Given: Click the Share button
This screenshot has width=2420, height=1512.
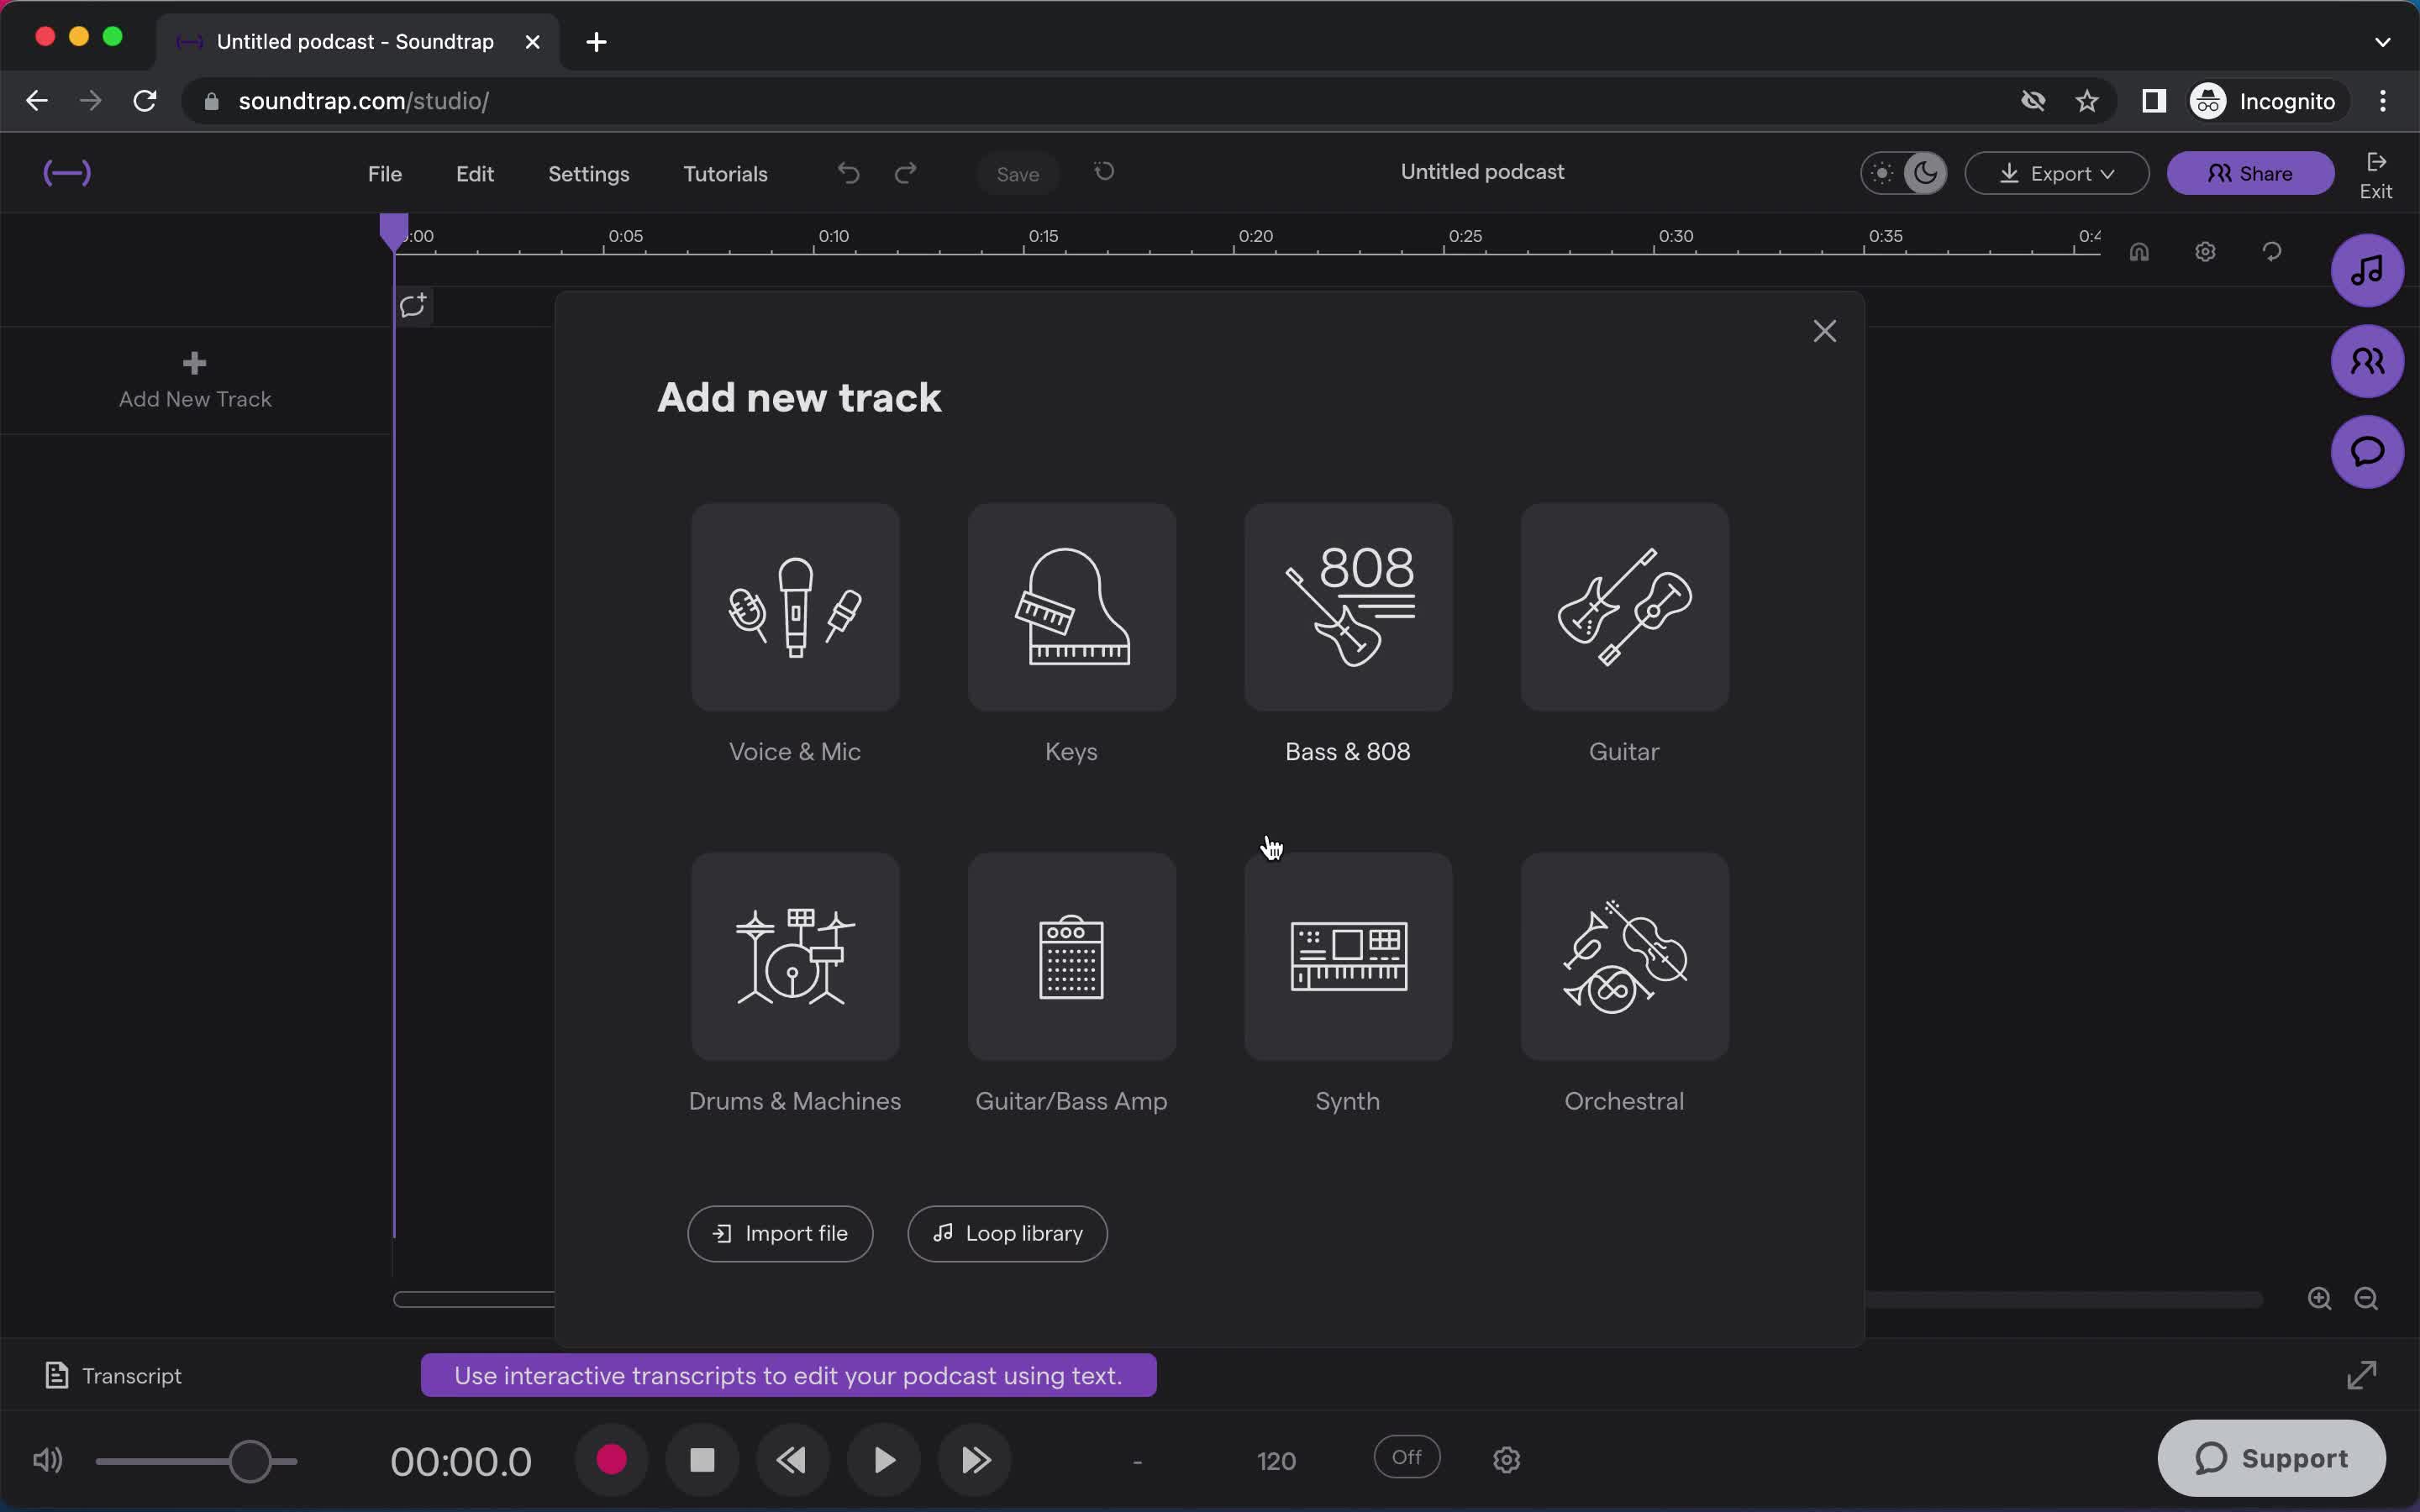Looking at the screenshot, I should 2251,172.
